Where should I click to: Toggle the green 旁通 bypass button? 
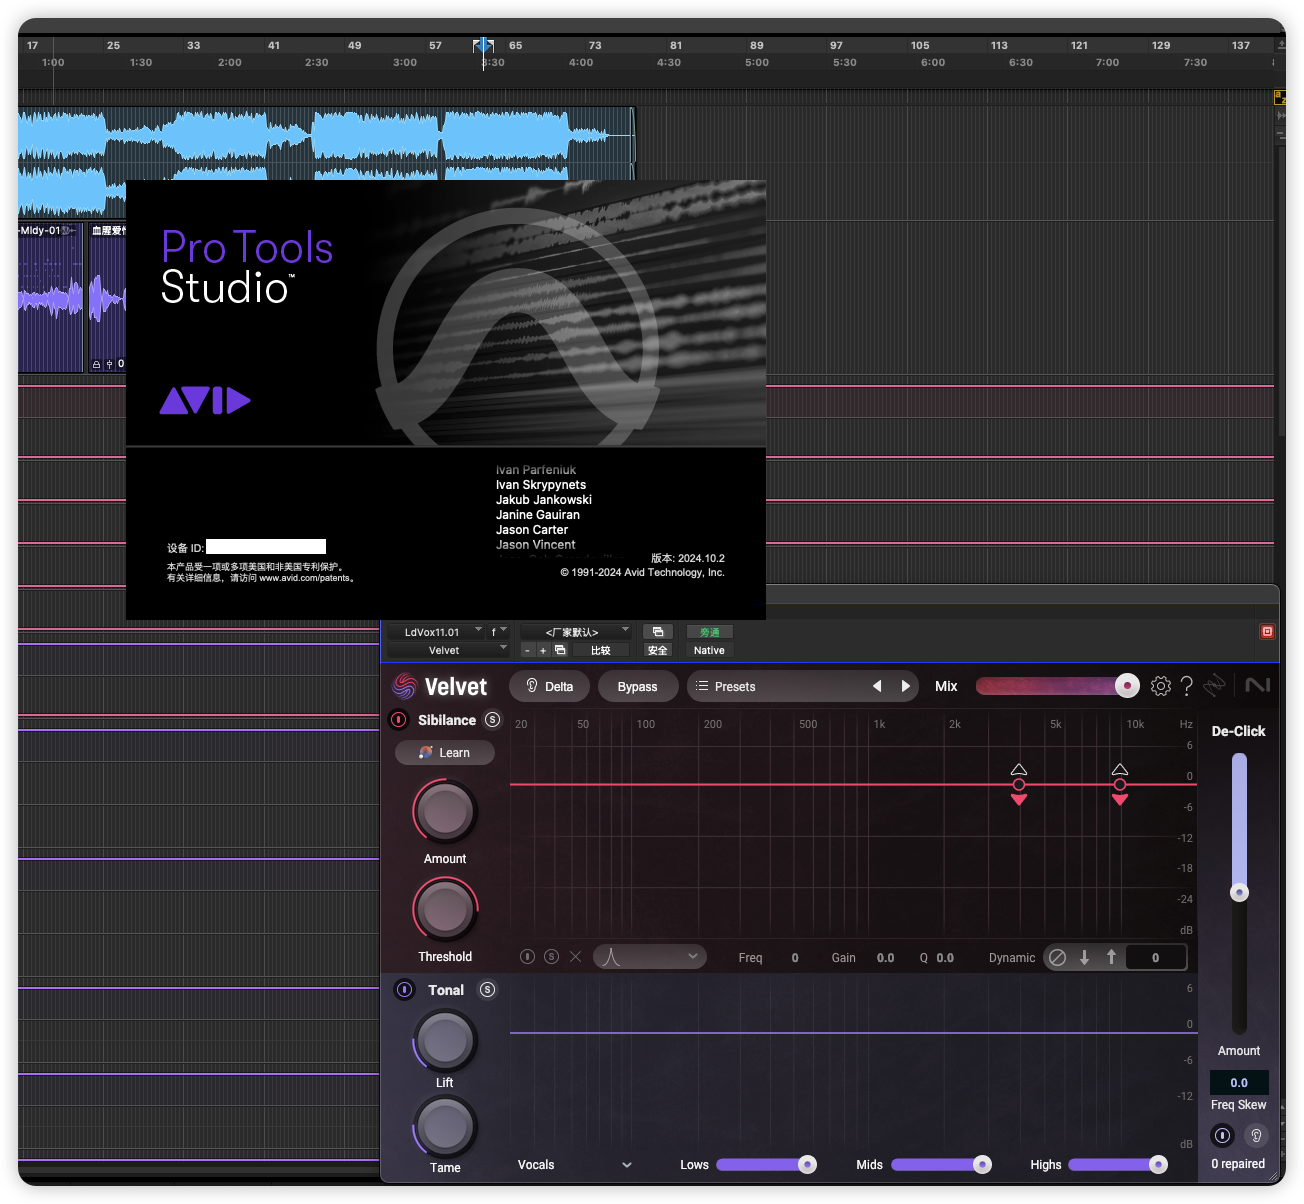[x=709, y=632]
